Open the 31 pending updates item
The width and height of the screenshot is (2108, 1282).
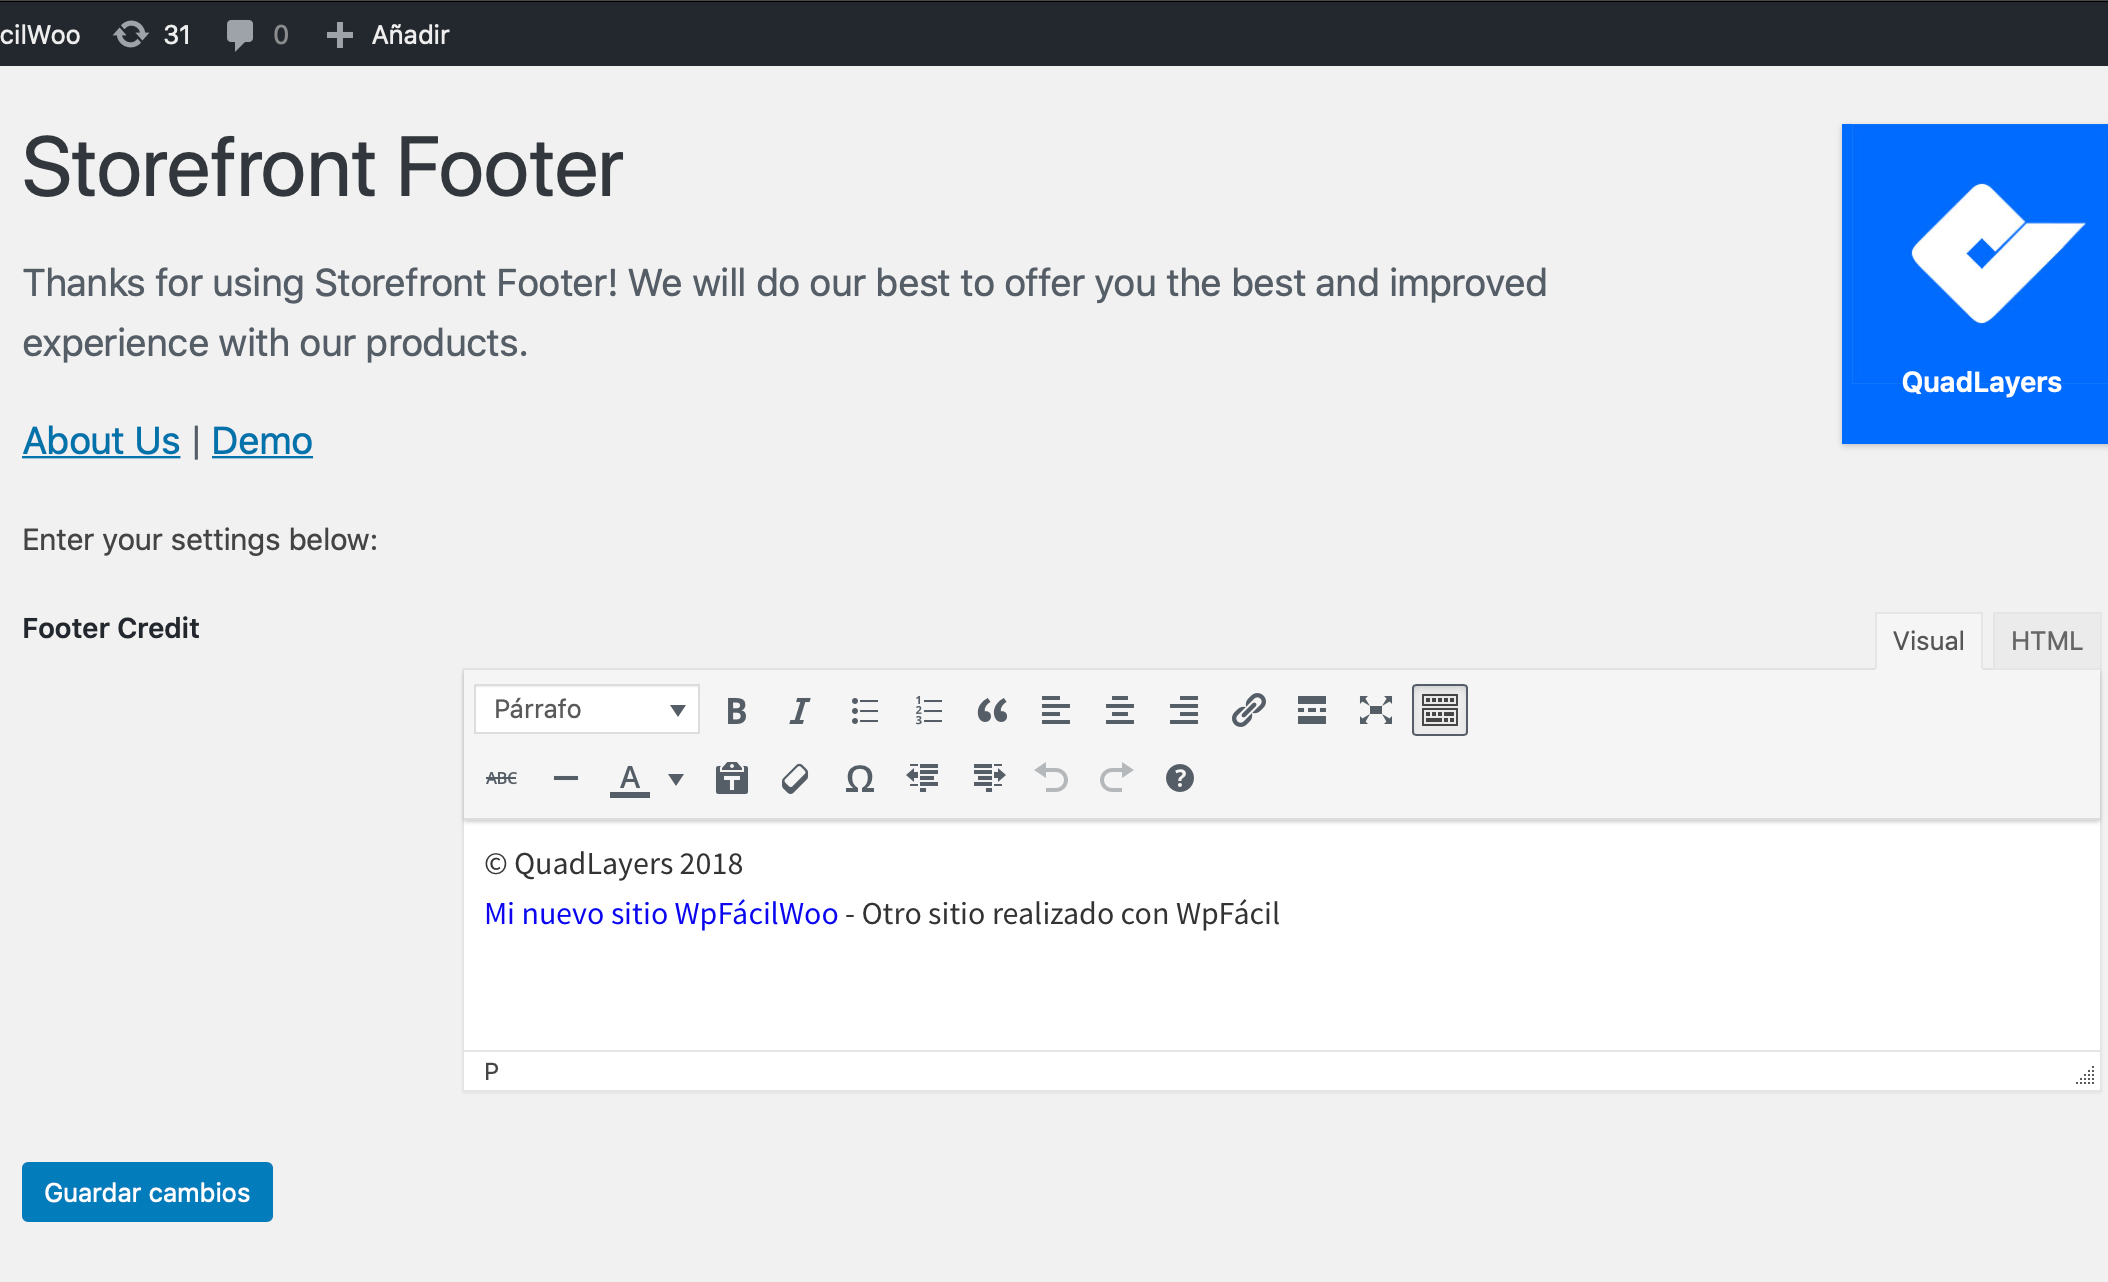point(153,35)
